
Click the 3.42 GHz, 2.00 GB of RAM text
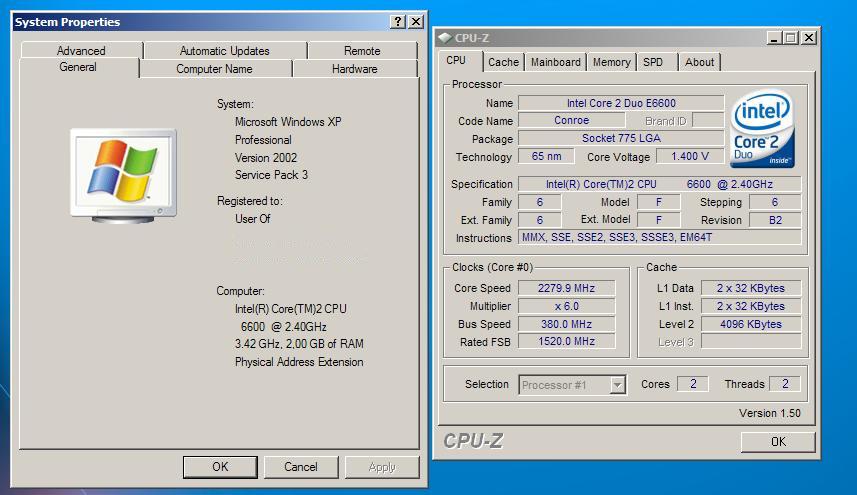coord(299,344)
